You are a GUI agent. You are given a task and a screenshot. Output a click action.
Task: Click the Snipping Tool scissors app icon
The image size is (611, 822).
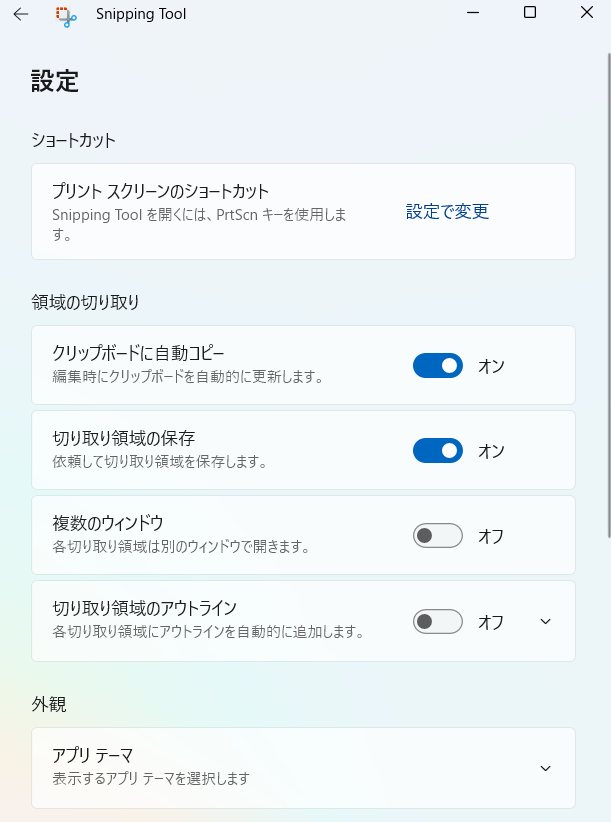(x=66, y=15)
